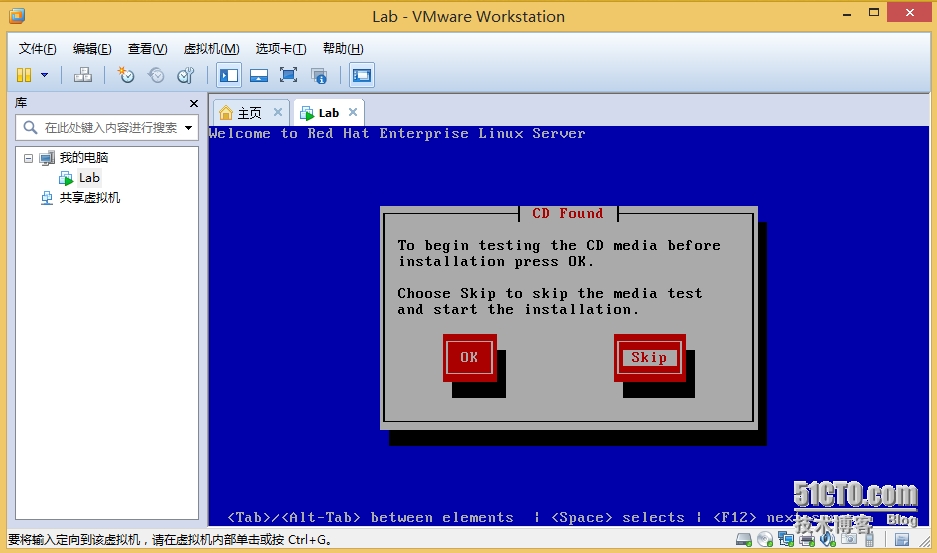The image size is (937, 553).
Task: Select 我的电脑 in the library tree
Action: pos(84,158)
